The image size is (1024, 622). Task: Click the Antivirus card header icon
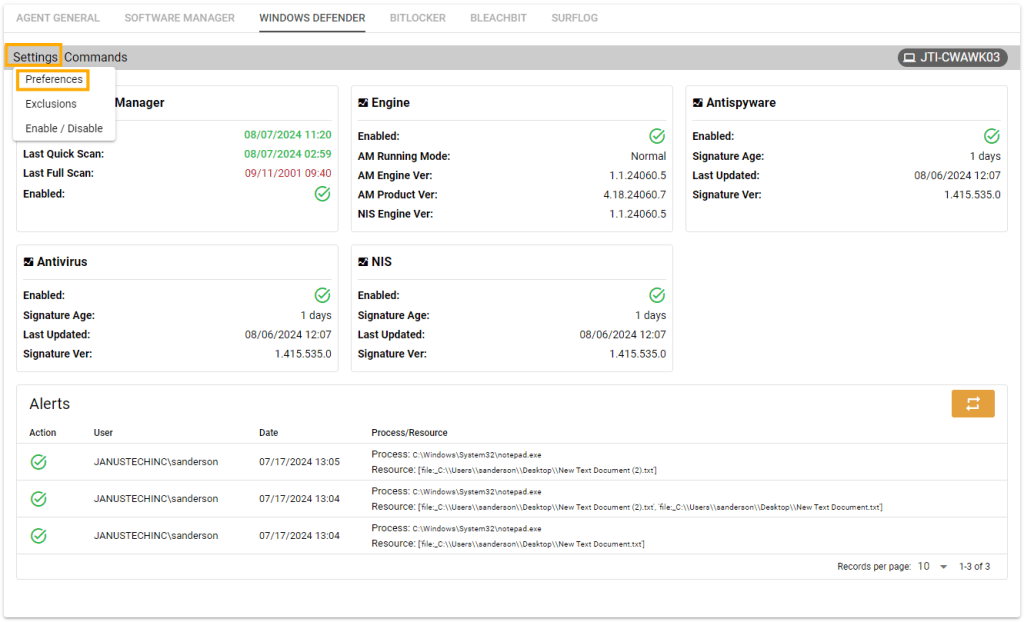click(x=28, y=261)
